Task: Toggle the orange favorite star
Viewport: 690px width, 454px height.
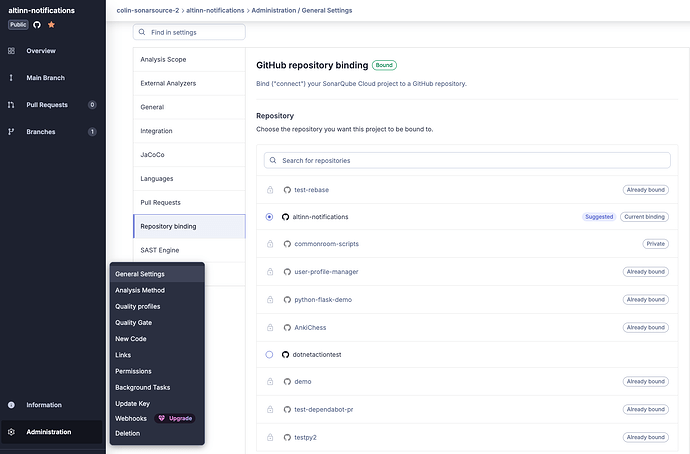Action: [x=51, y=24]
